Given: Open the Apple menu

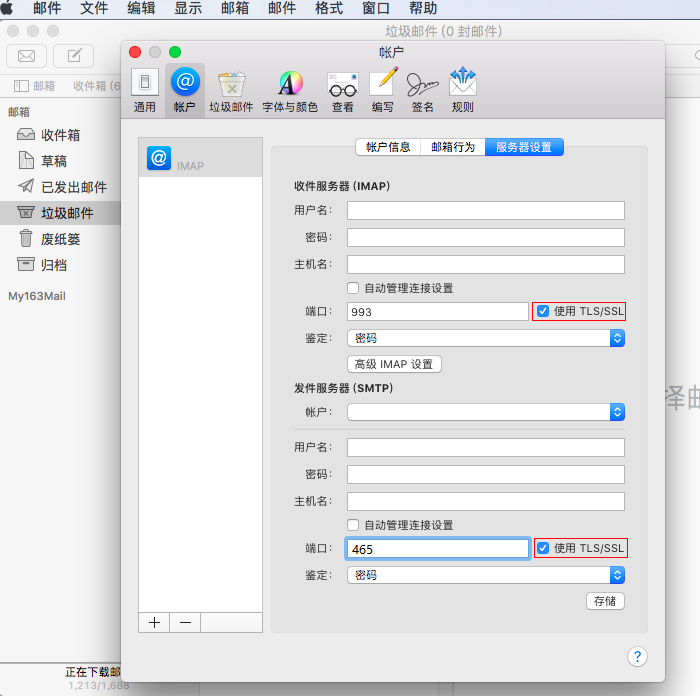Looking at the screenshot, I should tap(7, 8).
